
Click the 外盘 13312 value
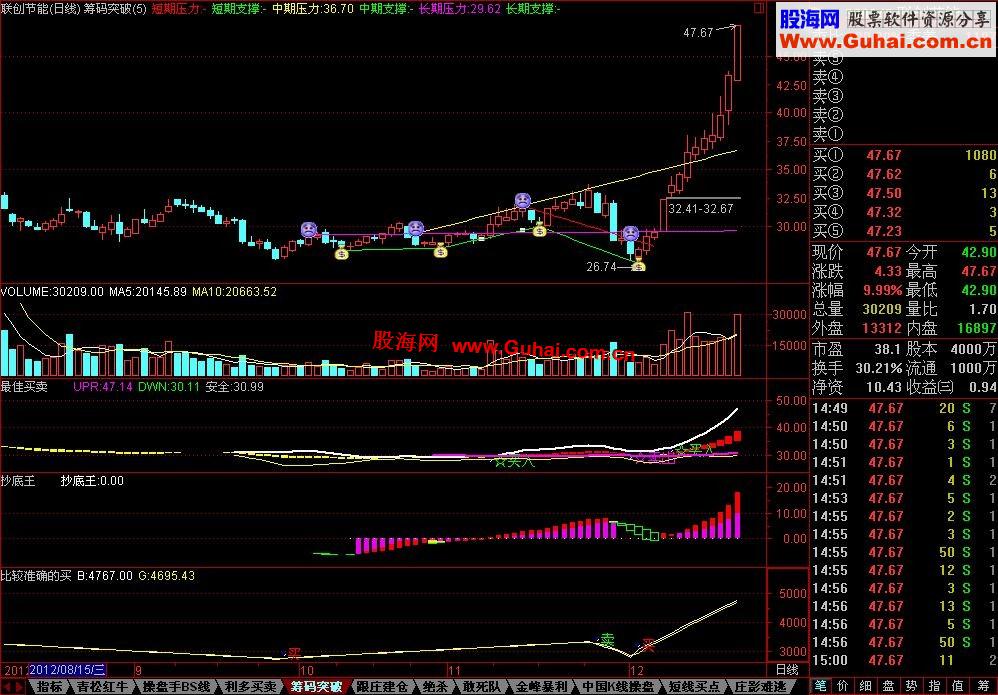882,328
